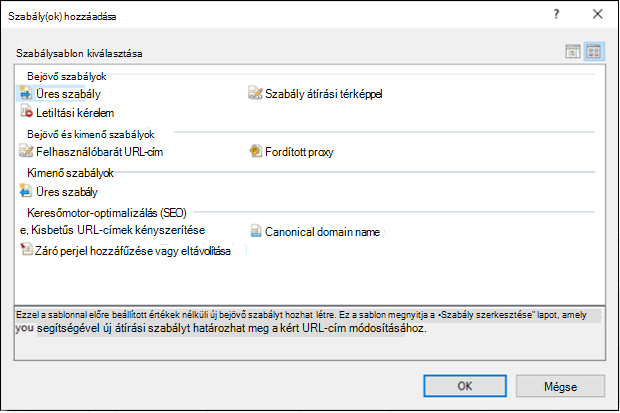Select the inbound Üres szabály template icon
This screenshot has height=413, width=620.
tap(26, 93)
